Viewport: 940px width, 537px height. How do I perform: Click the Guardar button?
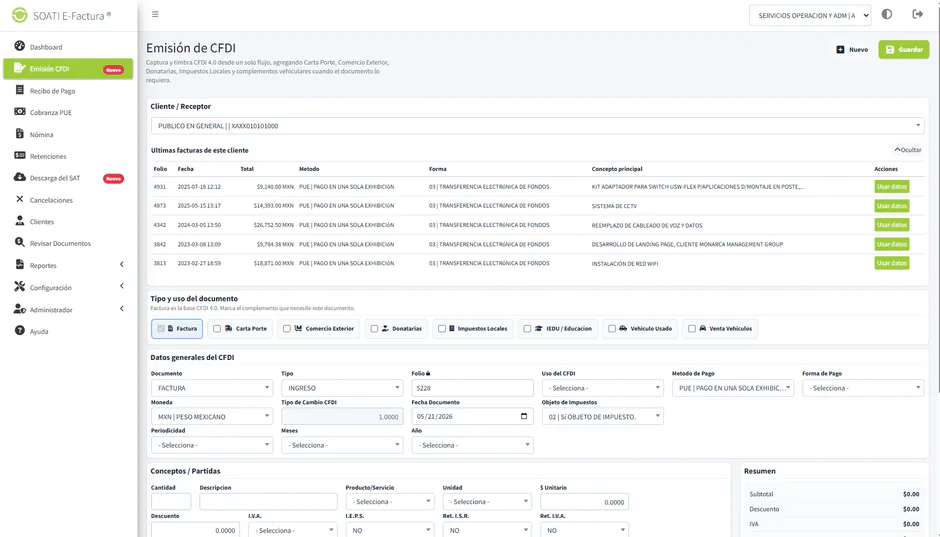tap(903, 49)
